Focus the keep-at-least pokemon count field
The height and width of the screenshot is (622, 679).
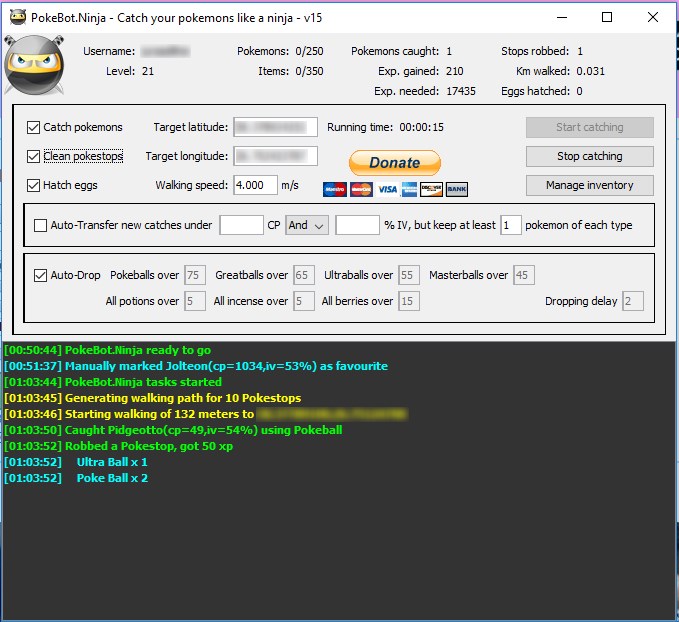point(510,225)
